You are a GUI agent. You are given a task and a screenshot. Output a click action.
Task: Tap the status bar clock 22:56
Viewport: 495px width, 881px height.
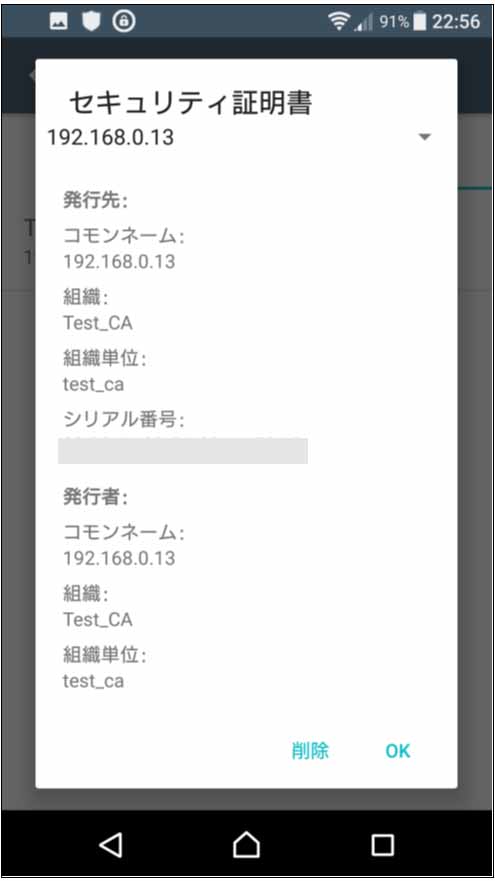coord(456,22)
